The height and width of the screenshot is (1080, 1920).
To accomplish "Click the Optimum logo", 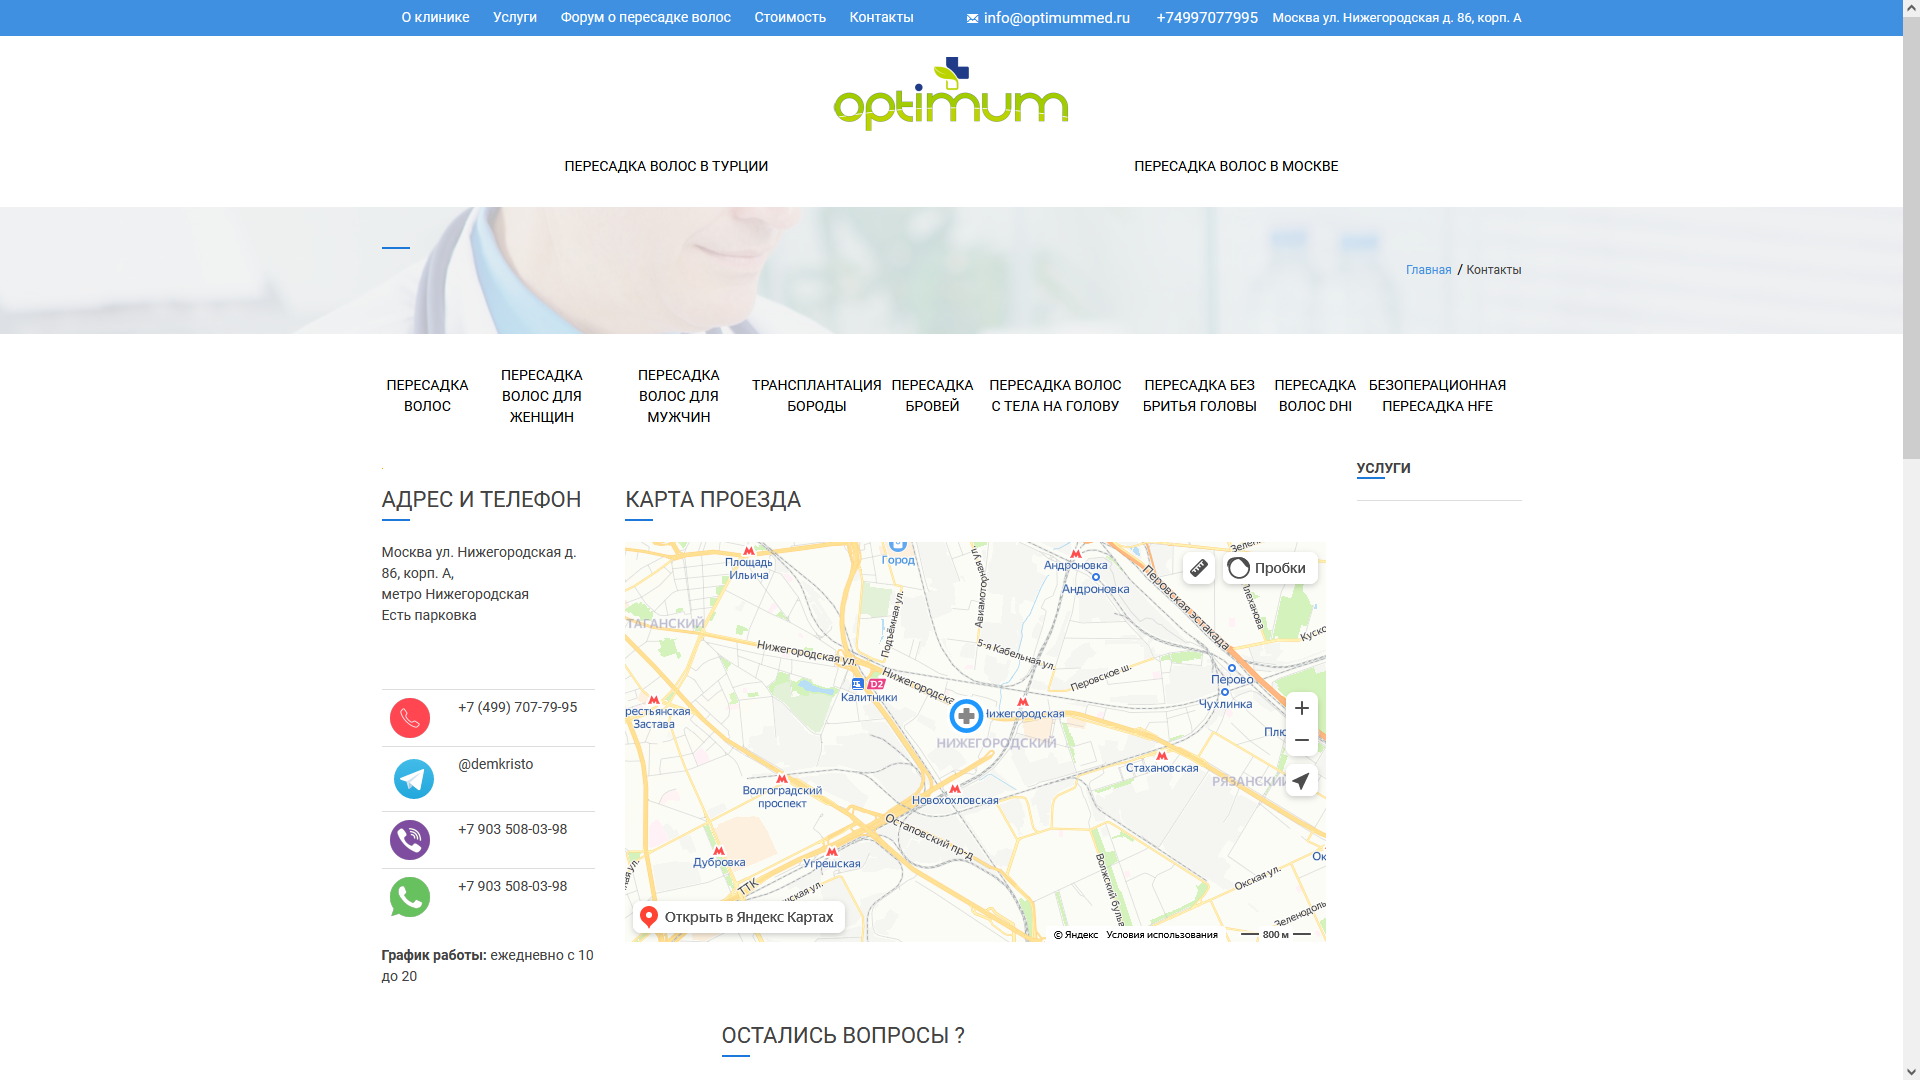I will tap(951, 94).
